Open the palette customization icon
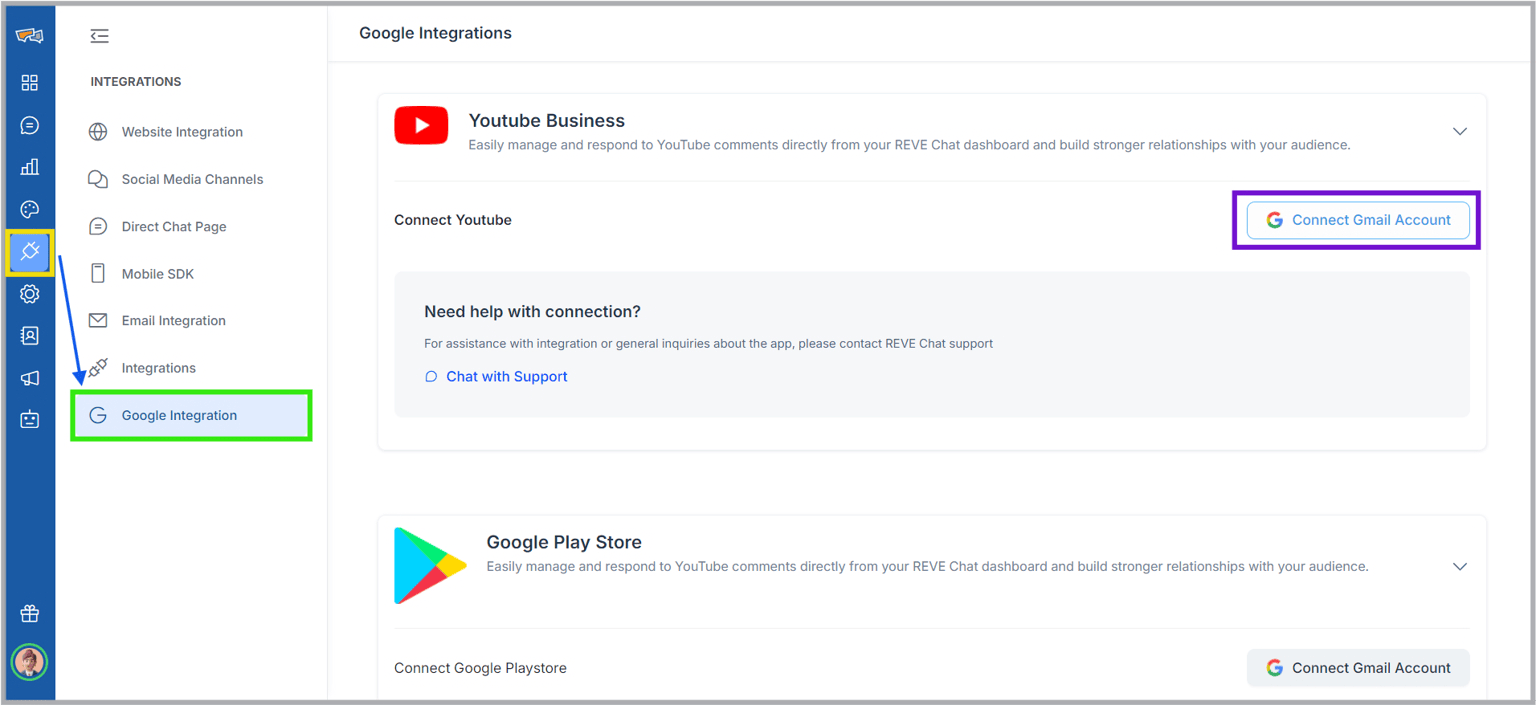Viewport: 1536px width, 705px height. click(29, 209)
